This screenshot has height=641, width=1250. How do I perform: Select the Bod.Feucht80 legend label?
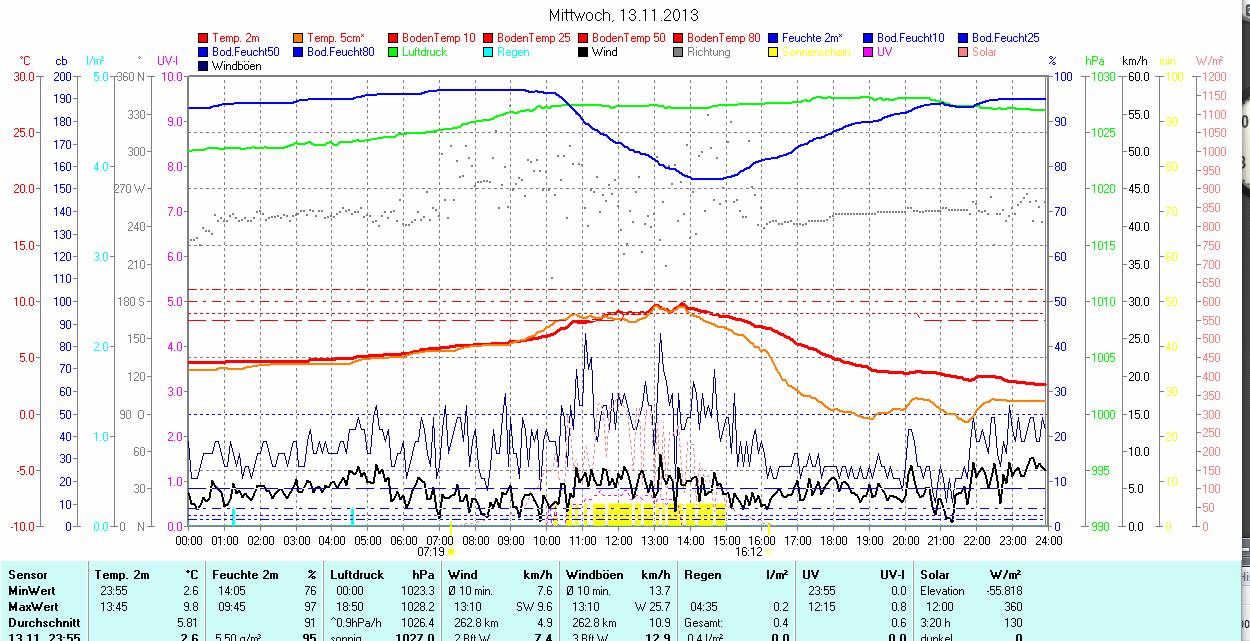tap(340, 52)
